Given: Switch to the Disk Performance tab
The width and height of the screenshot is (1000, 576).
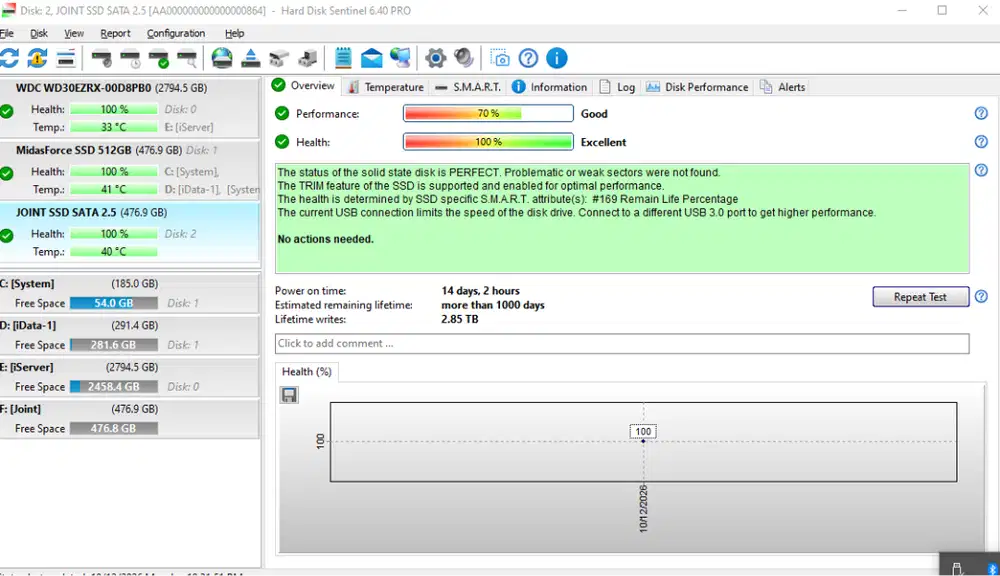Looking at the screenshot, I should [x=697, y=87].
